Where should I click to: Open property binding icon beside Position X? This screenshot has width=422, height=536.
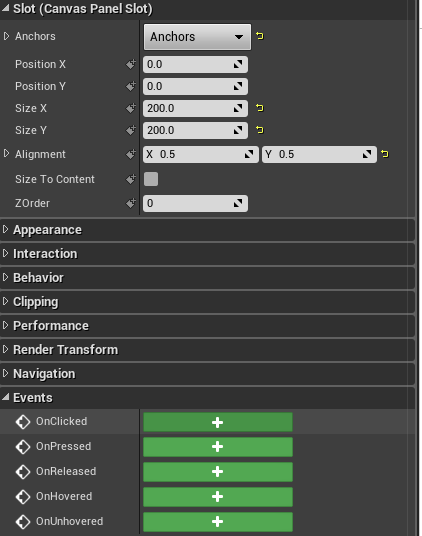pyautogui.click(x=131, y=64)
